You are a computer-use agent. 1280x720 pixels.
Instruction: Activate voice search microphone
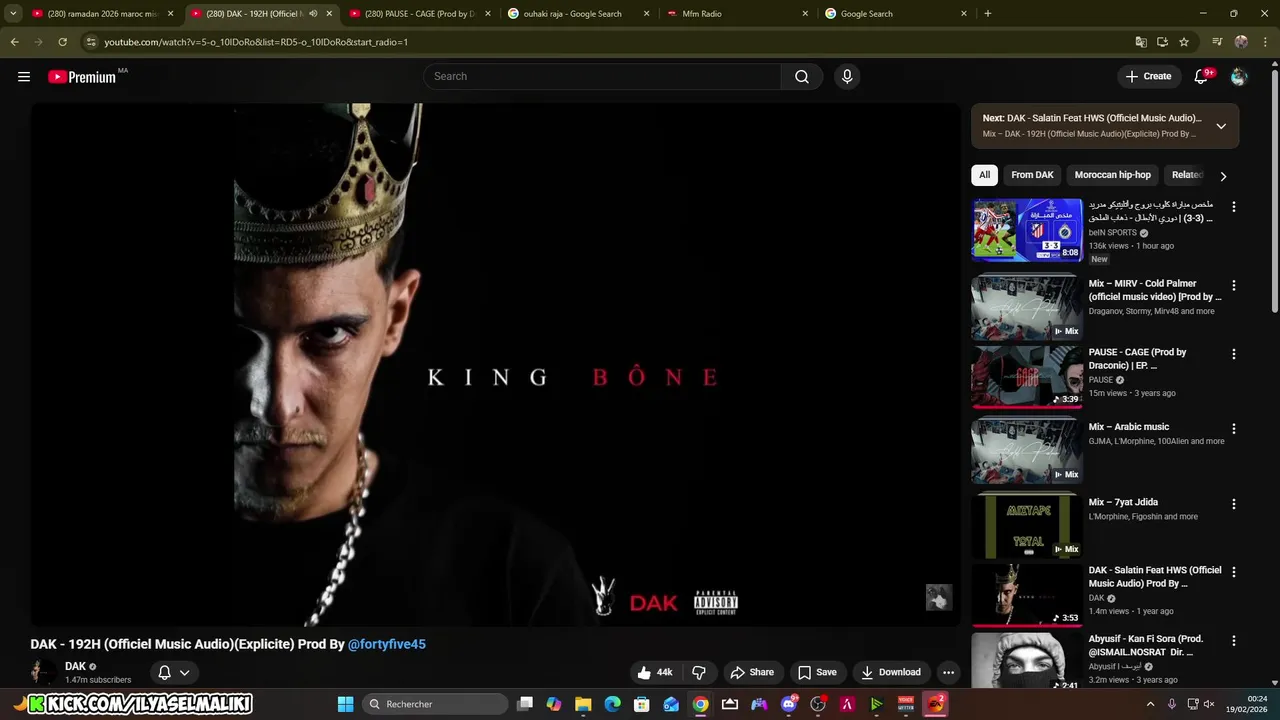[847, 76]
